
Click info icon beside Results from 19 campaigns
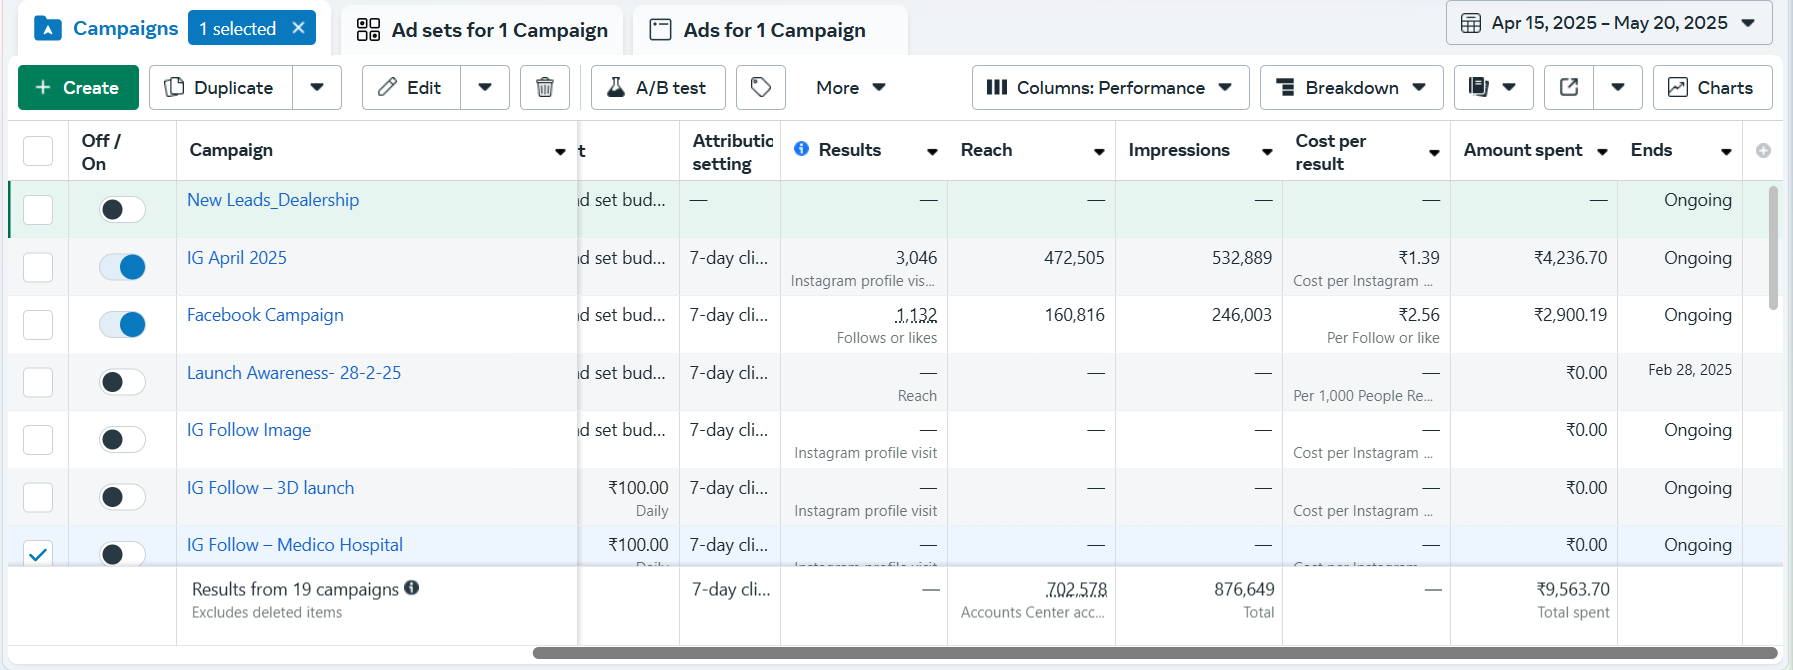point(412,588)
